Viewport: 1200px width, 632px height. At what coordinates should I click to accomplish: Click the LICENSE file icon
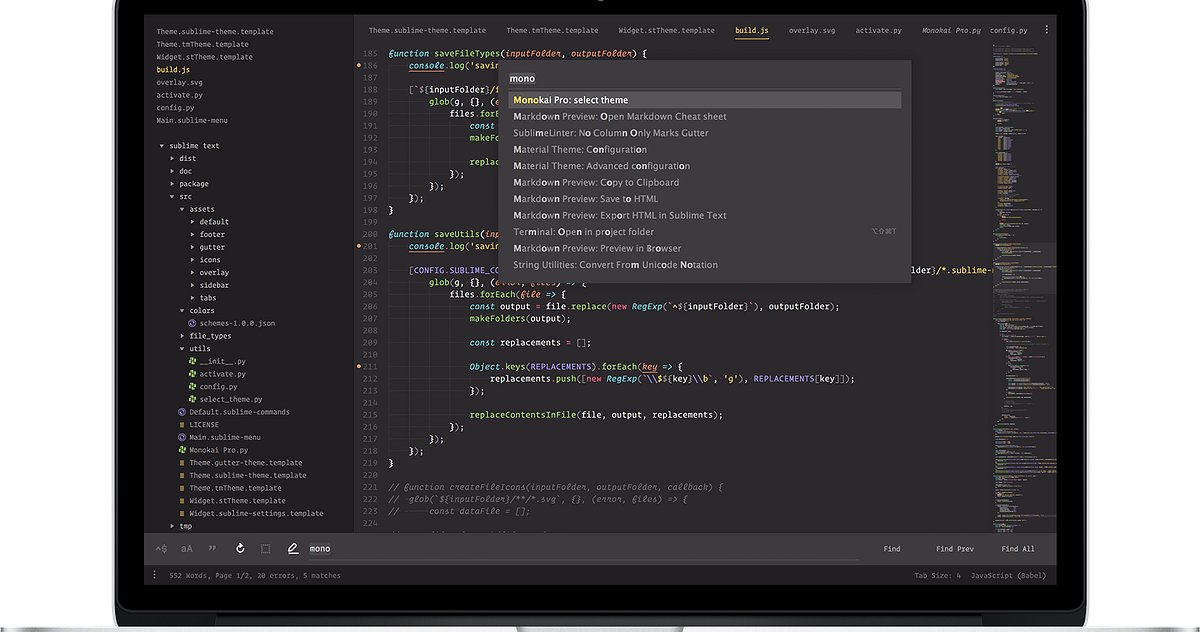pos(181,423)
